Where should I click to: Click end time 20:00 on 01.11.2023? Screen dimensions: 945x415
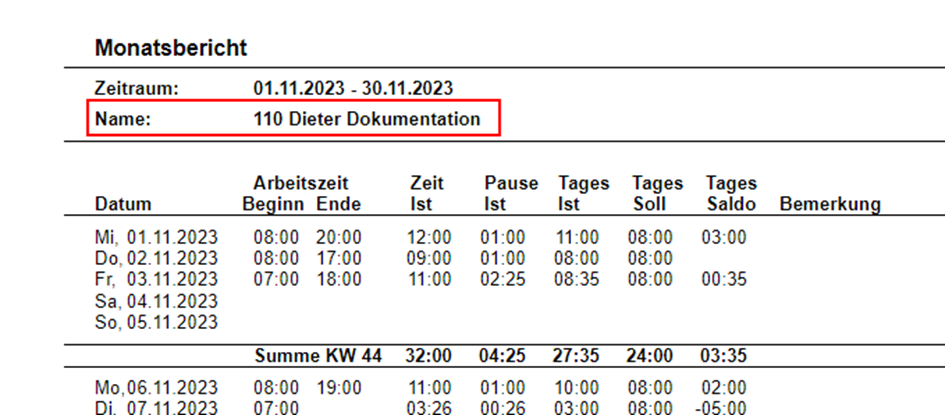pos(339,237)
